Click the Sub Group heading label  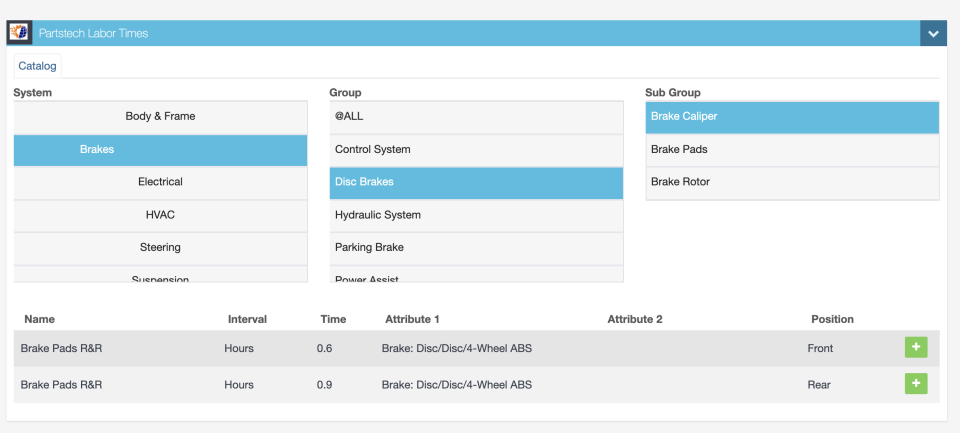point(673,92)
